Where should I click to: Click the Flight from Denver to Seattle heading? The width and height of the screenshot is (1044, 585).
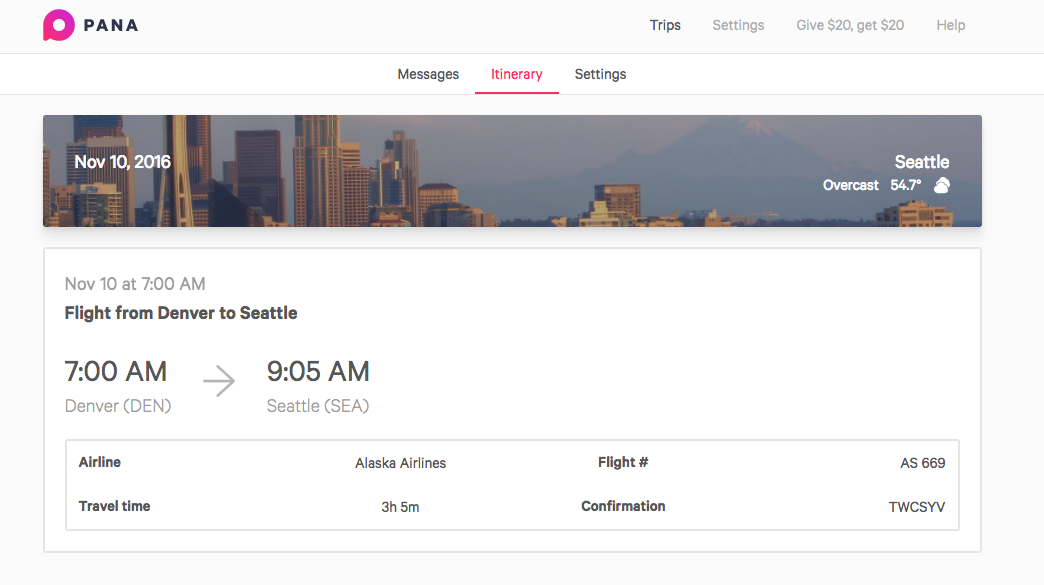tap(181, 313)
